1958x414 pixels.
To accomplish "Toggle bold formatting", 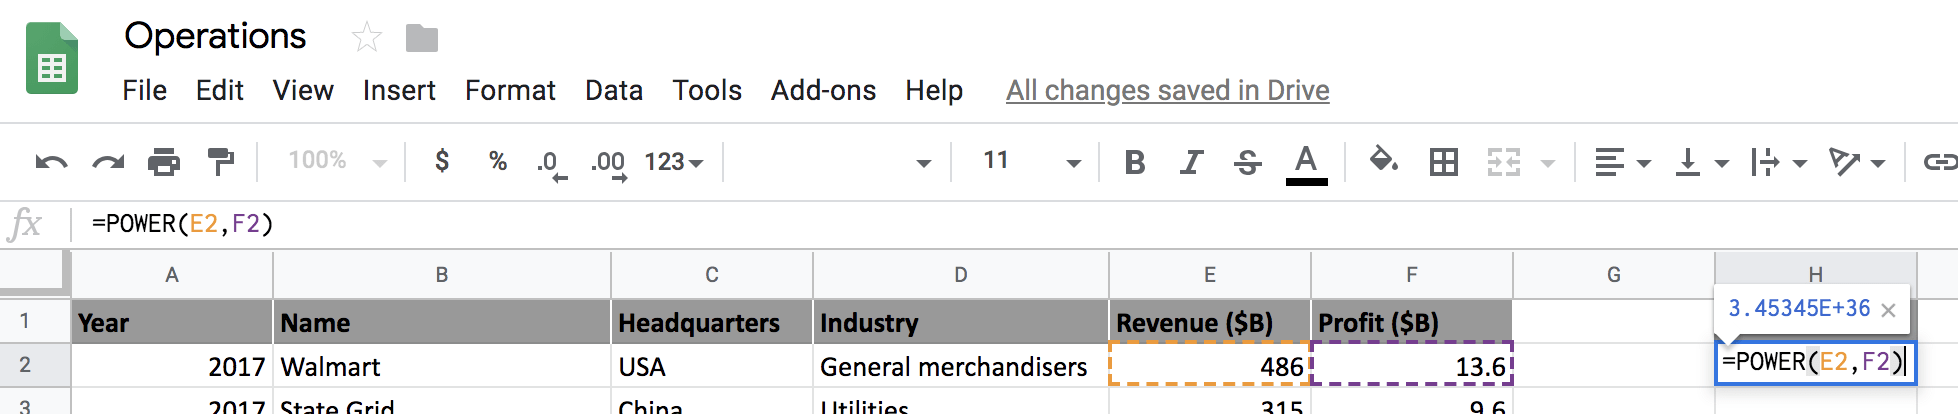I will coord(1134,162).
